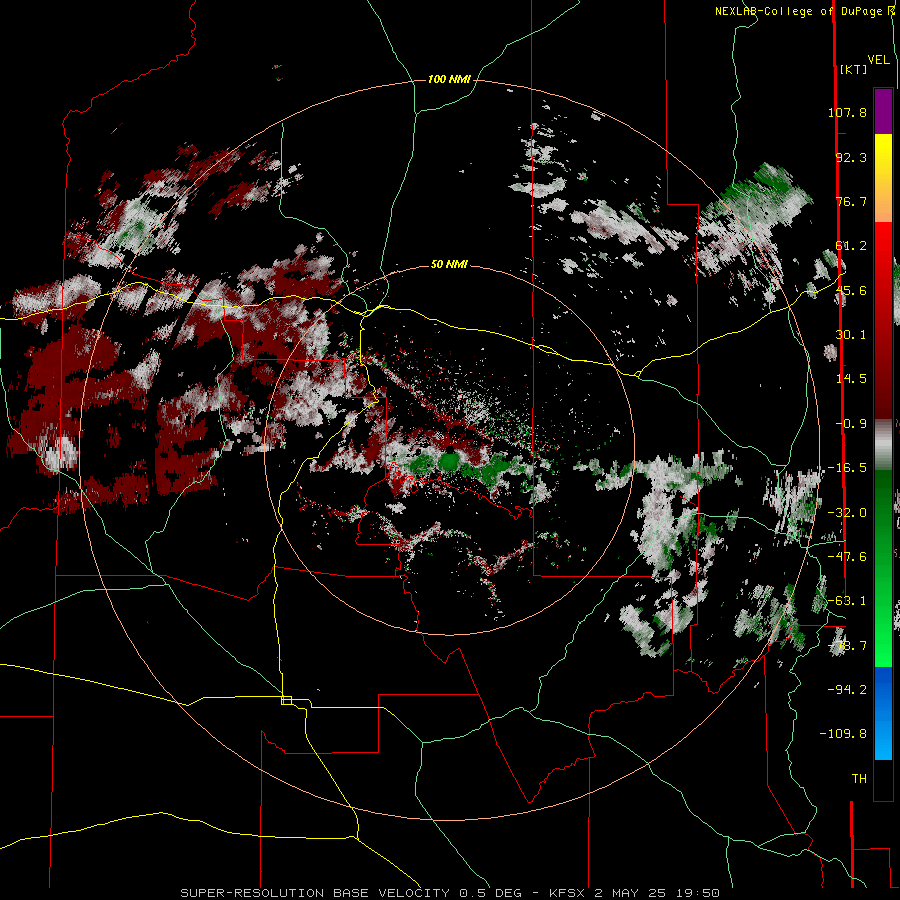Select the -16.5 scale value
The image size is (900, 900).
(847, 468)
